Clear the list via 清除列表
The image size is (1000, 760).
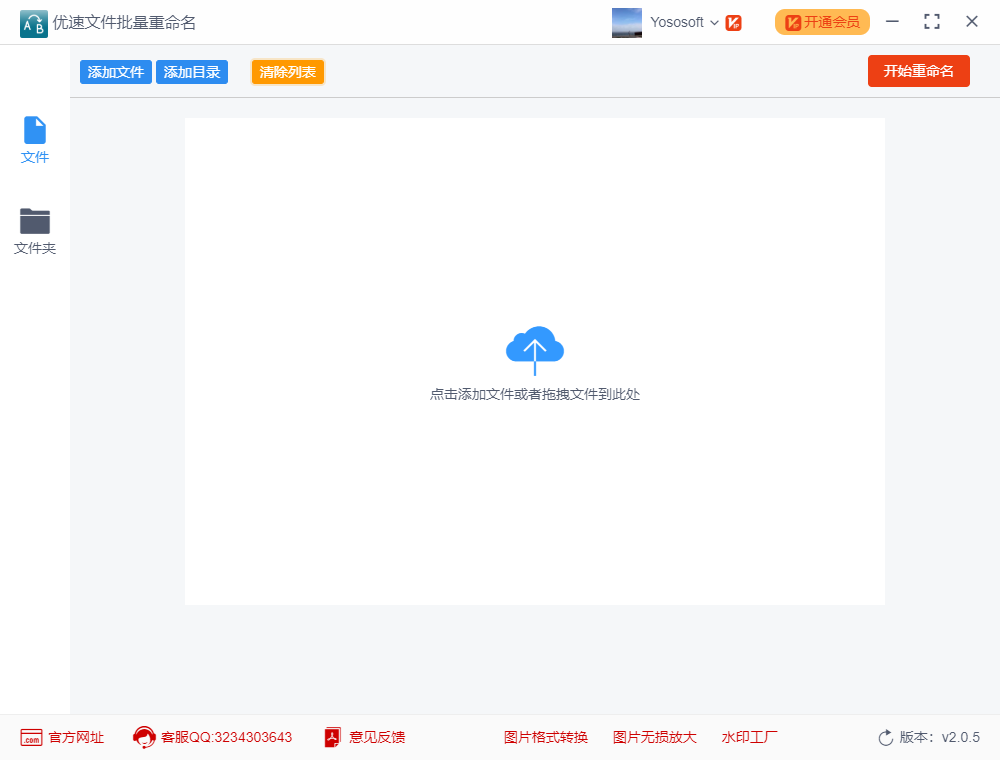[287, 71]
